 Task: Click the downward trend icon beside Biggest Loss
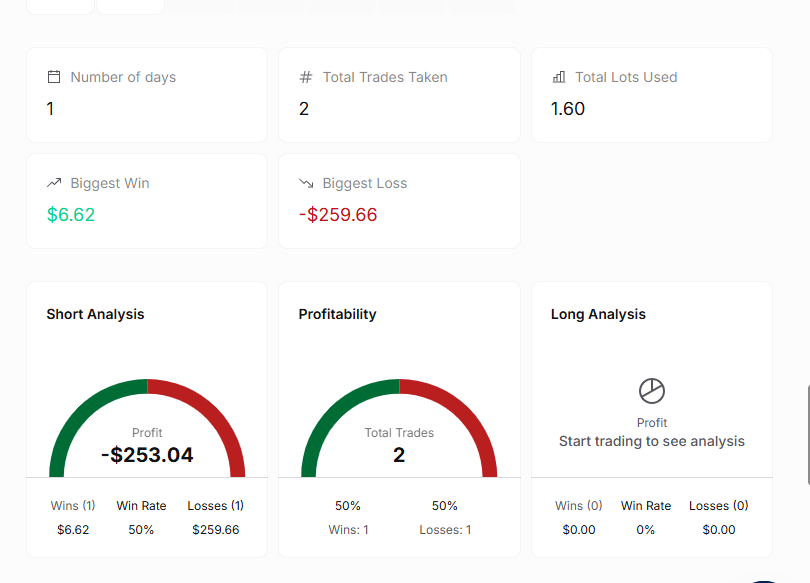[x=306, y=183]
